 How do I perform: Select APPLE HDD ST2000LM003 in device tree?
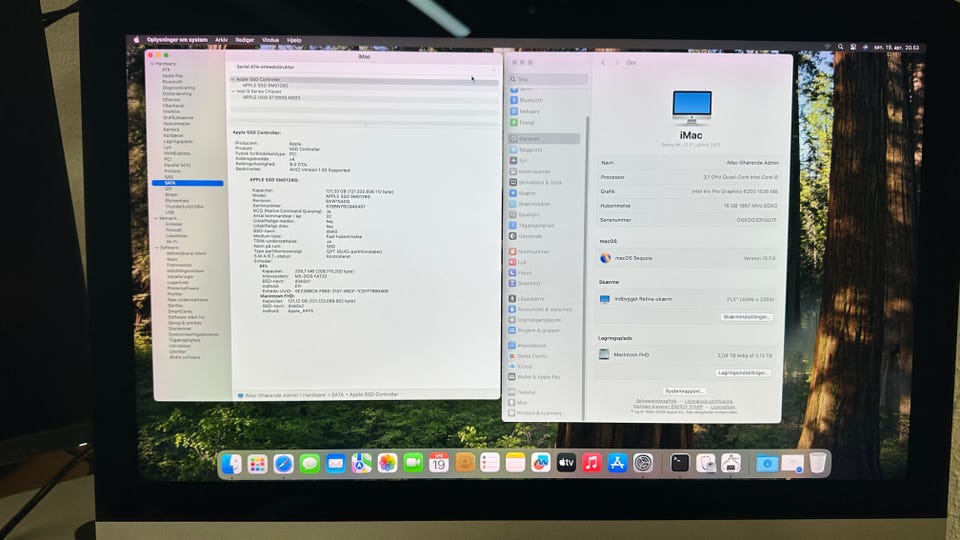tap(272, 97)
